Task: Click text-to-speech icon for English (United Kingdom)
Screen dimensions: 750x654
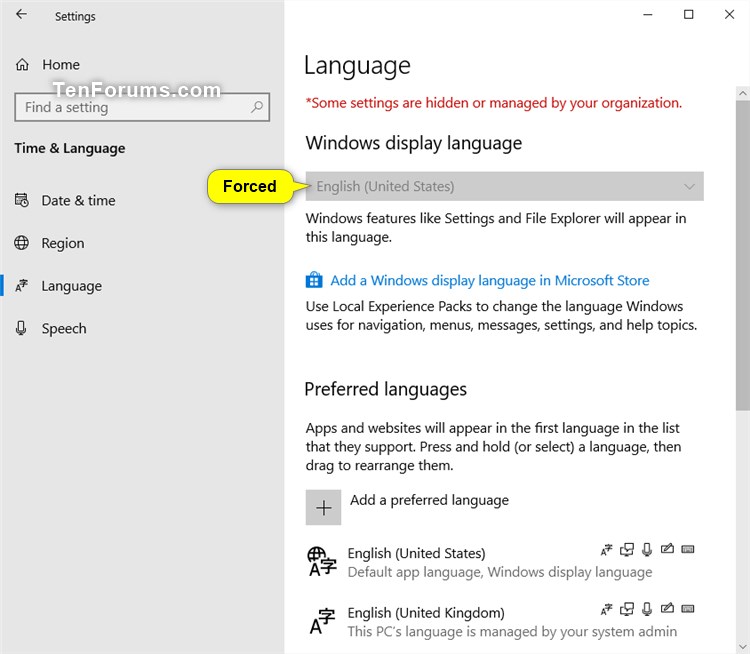Action: pos(627,609)
